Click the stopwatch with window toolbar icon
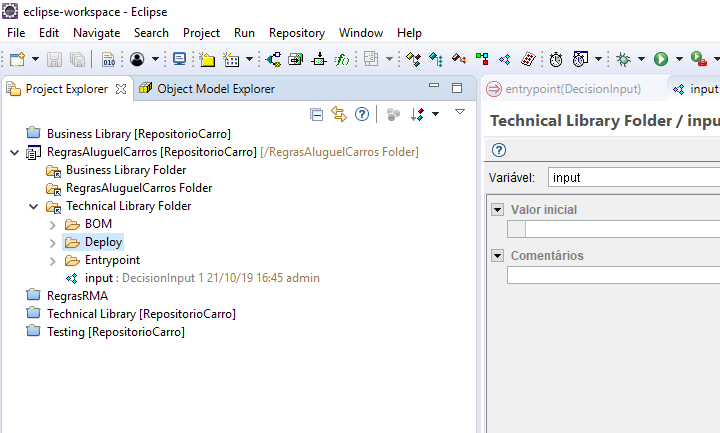Viewport: 720px width, 433px height. click(580, 59)
